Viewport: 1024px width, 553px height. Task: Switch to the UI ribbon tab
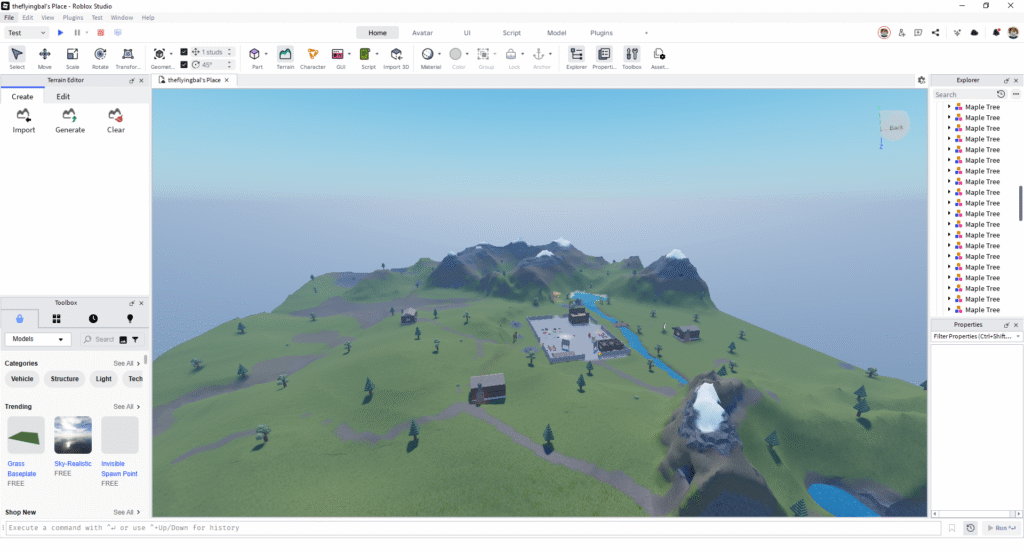coord(467,33)
